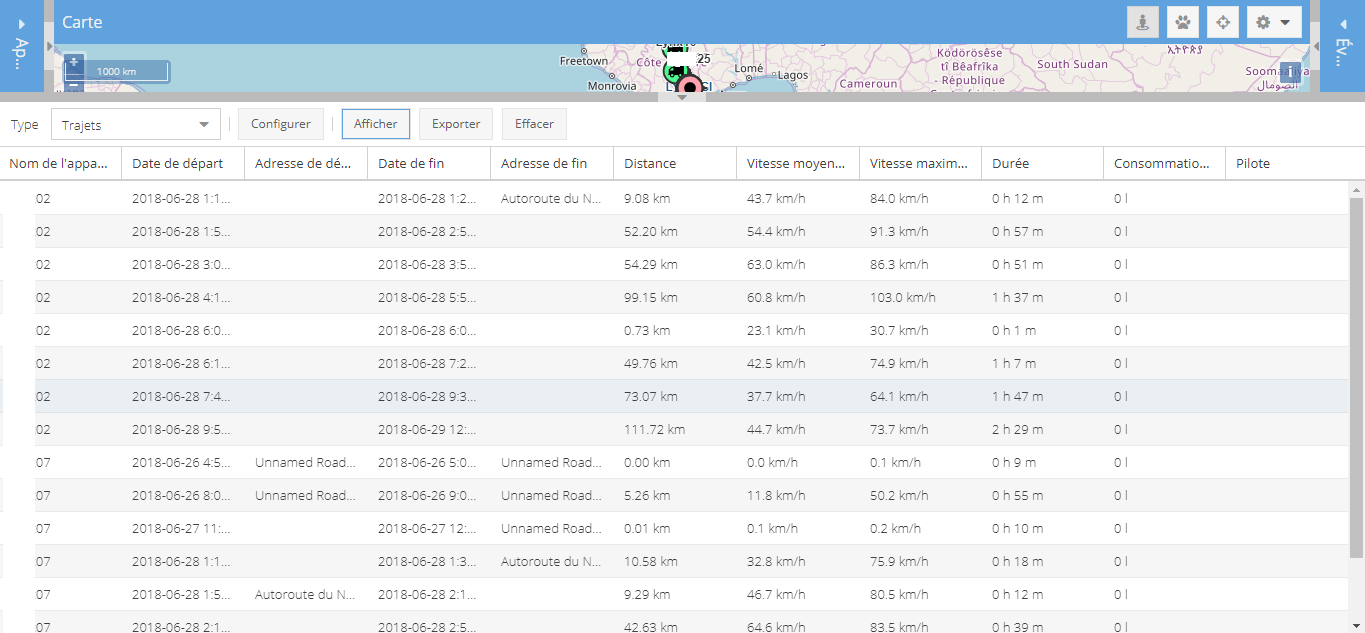The width and height of the screenshot is (1365, 633).
Task: Click the map attribution info icon
Action: [1289, 72]
